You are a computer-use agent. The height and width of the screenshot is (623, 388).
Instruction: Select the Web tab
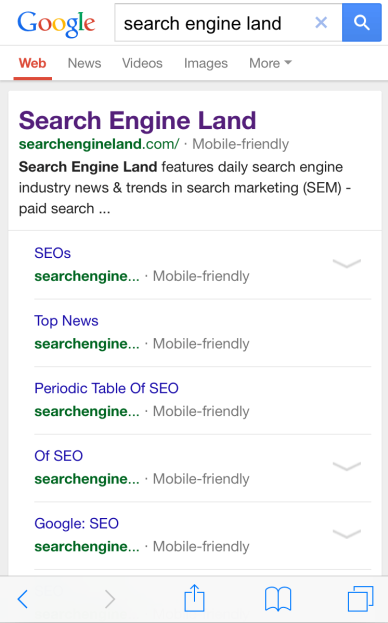33,63
